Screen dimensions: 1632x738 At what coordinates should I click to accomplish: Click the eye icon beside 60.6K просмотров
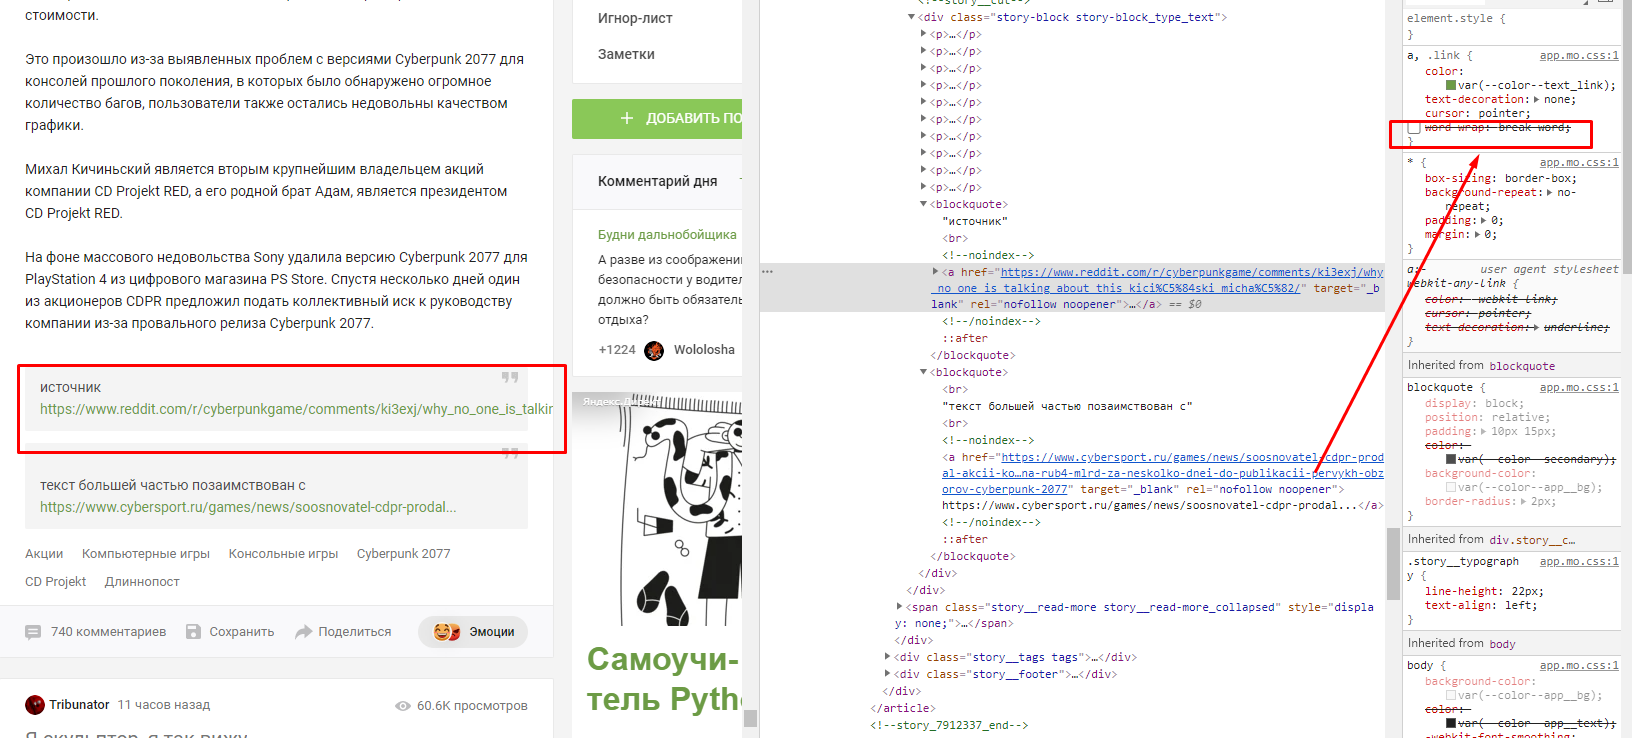pyautogui.click(x=403, y=706)
